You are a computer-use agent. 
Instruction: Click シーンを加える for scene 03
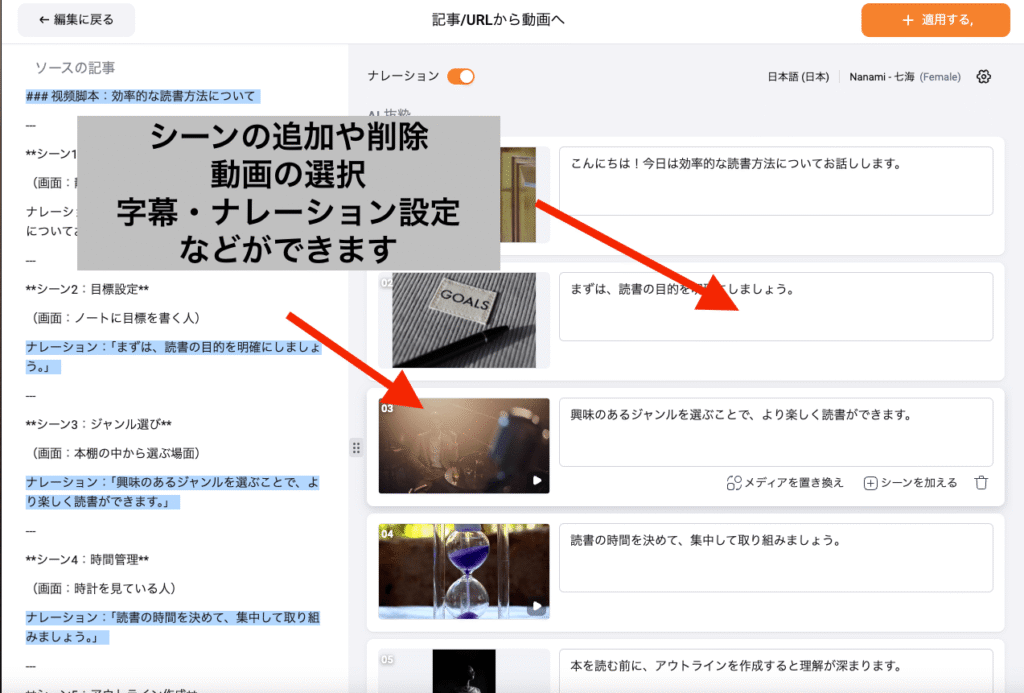point(910,483)
